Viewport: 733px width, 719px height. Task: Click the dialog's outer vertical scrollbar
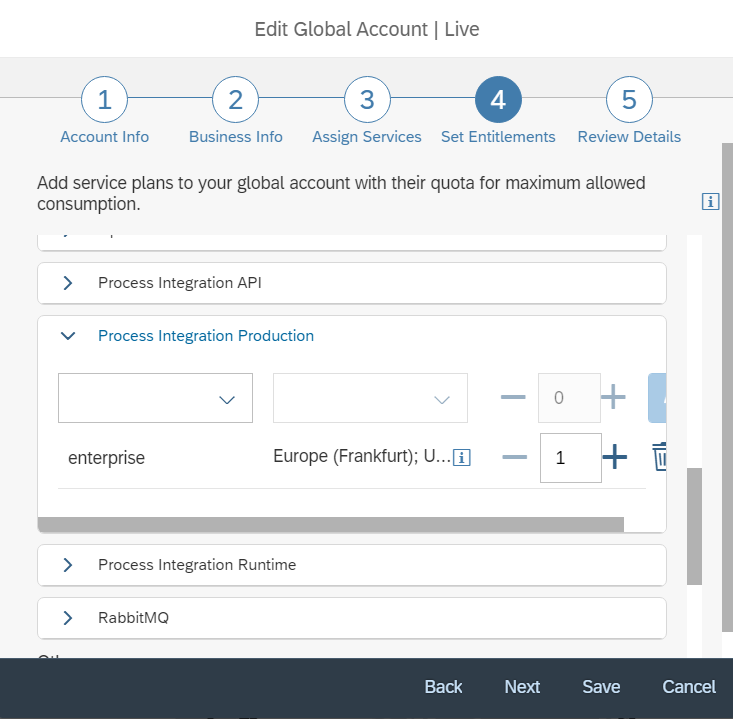(727, 387)
